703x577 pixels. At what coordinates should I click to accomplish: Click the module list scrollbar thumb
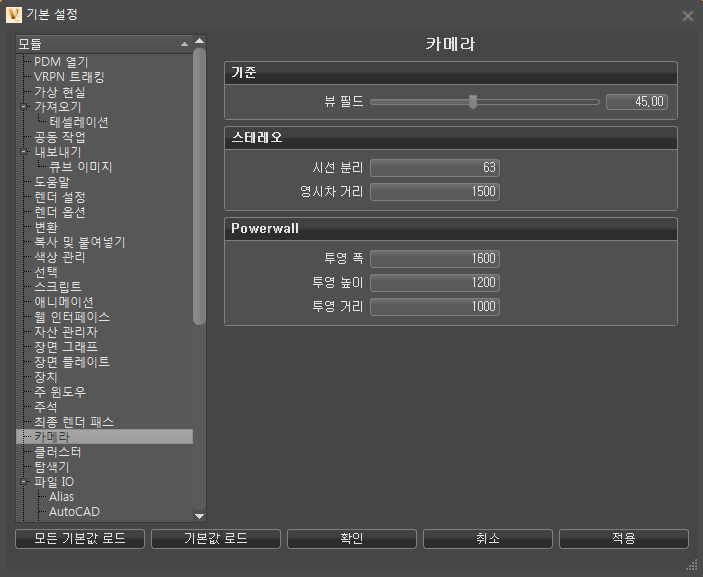200,185
